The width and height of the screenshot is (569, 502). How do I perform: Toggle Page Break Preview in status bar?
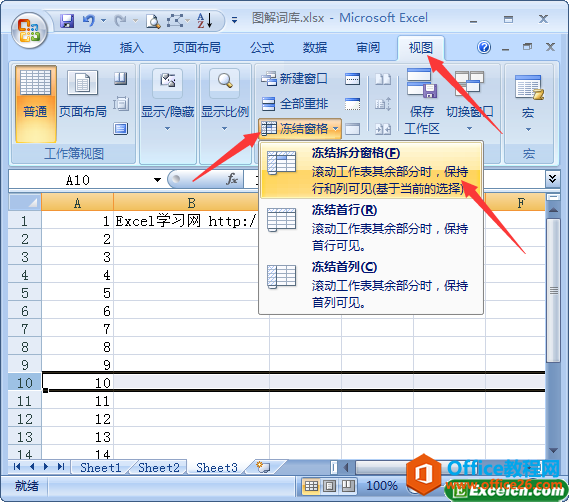point(348,485)
